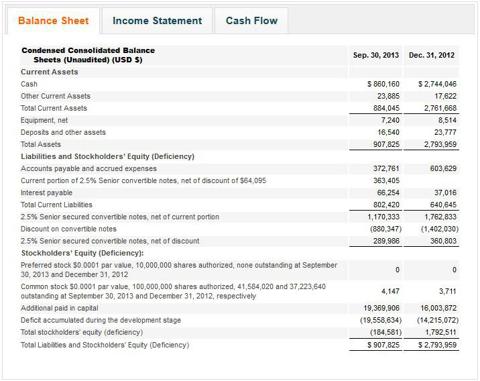This screenshot has width=480, height=381.
Task: Click 'Liabilities and Stockholders' Equity (Deficiency)' heading
Action: click(x=107, y=156)
